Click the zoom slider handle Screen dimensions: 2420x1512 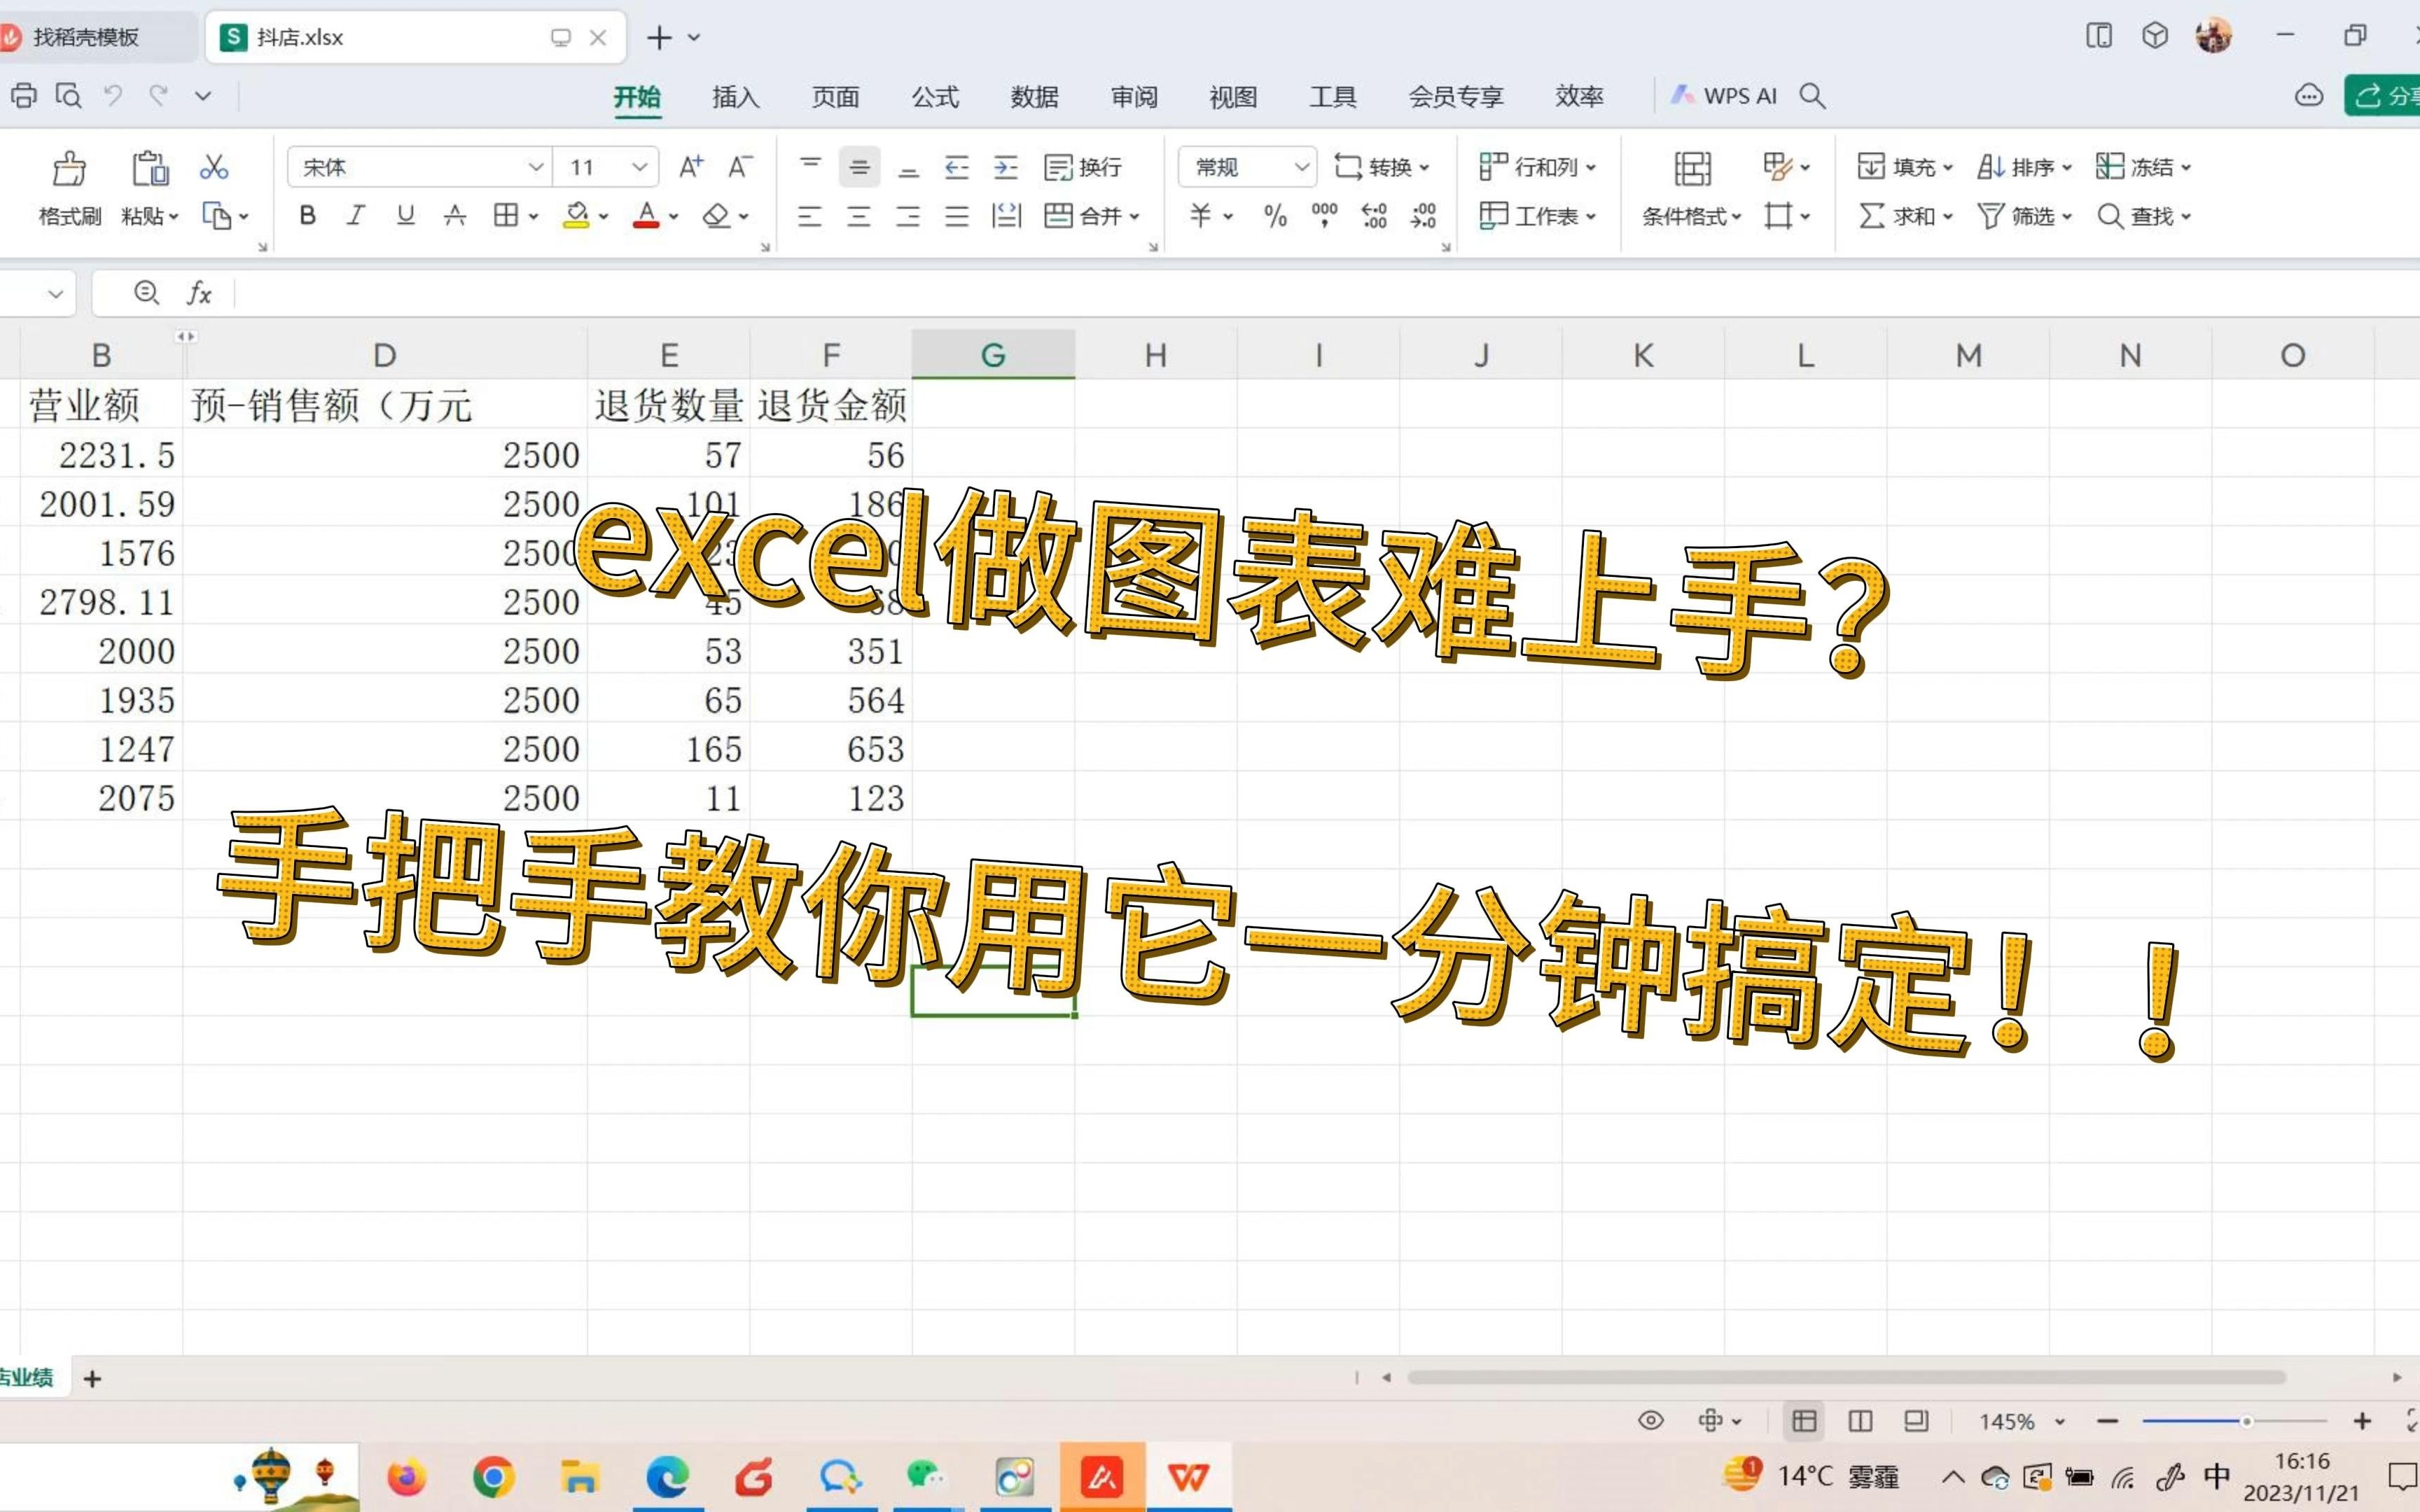coord(2246,1421)
